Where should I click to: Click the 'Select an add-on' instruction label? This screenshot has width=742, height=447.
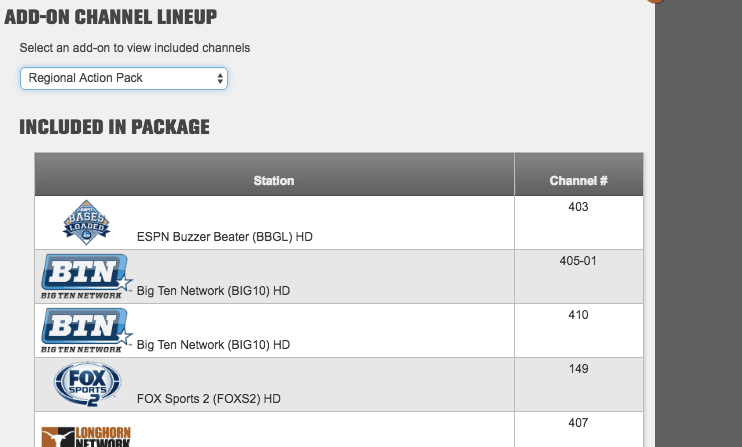pyautogui.click(x=135, y=48)
